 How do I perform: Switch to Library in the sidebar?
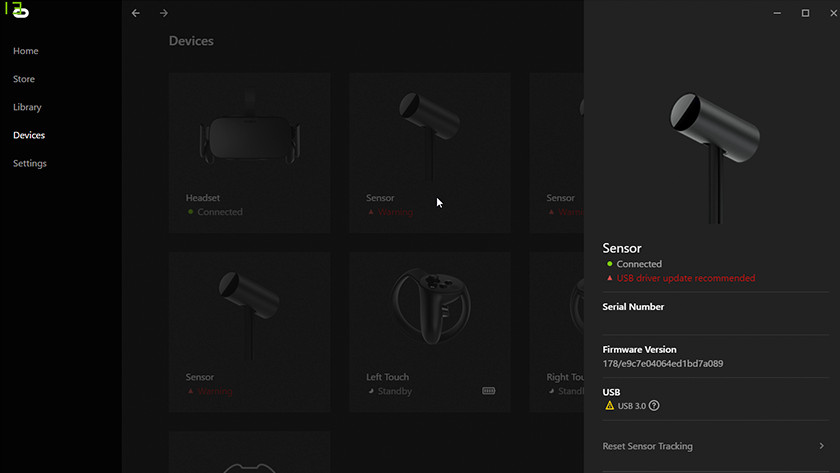tap(27, 107)
